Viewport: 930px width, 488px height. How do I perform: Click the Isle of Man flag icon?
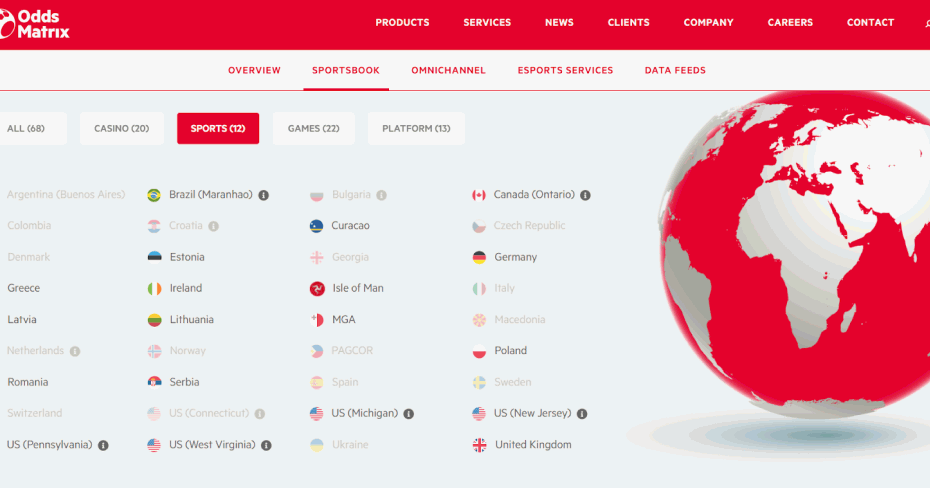tap(317, 289)
